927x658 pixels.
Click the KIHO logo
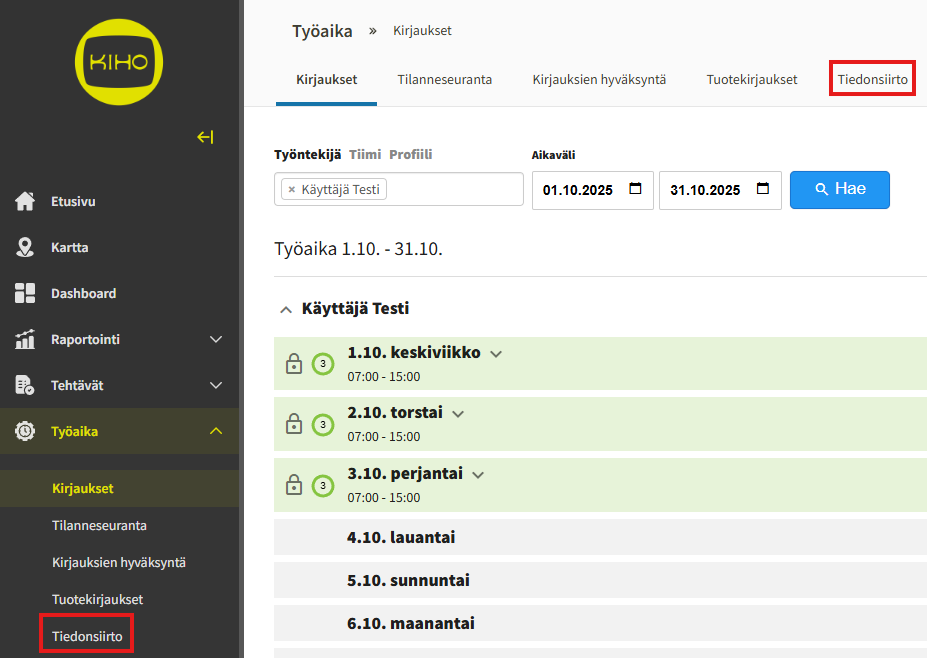click(x=118, y=61)
